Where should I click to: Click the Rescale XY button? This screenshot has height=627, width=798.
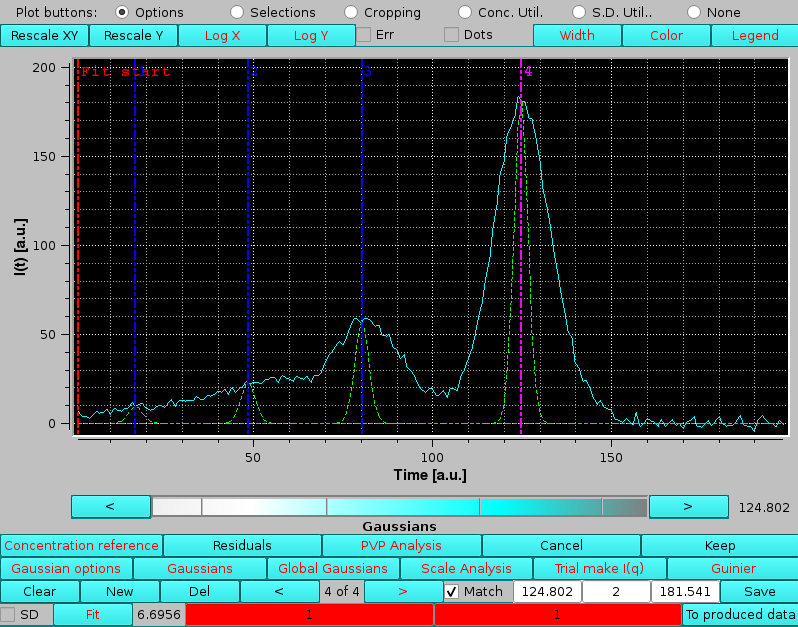[44, 35]
